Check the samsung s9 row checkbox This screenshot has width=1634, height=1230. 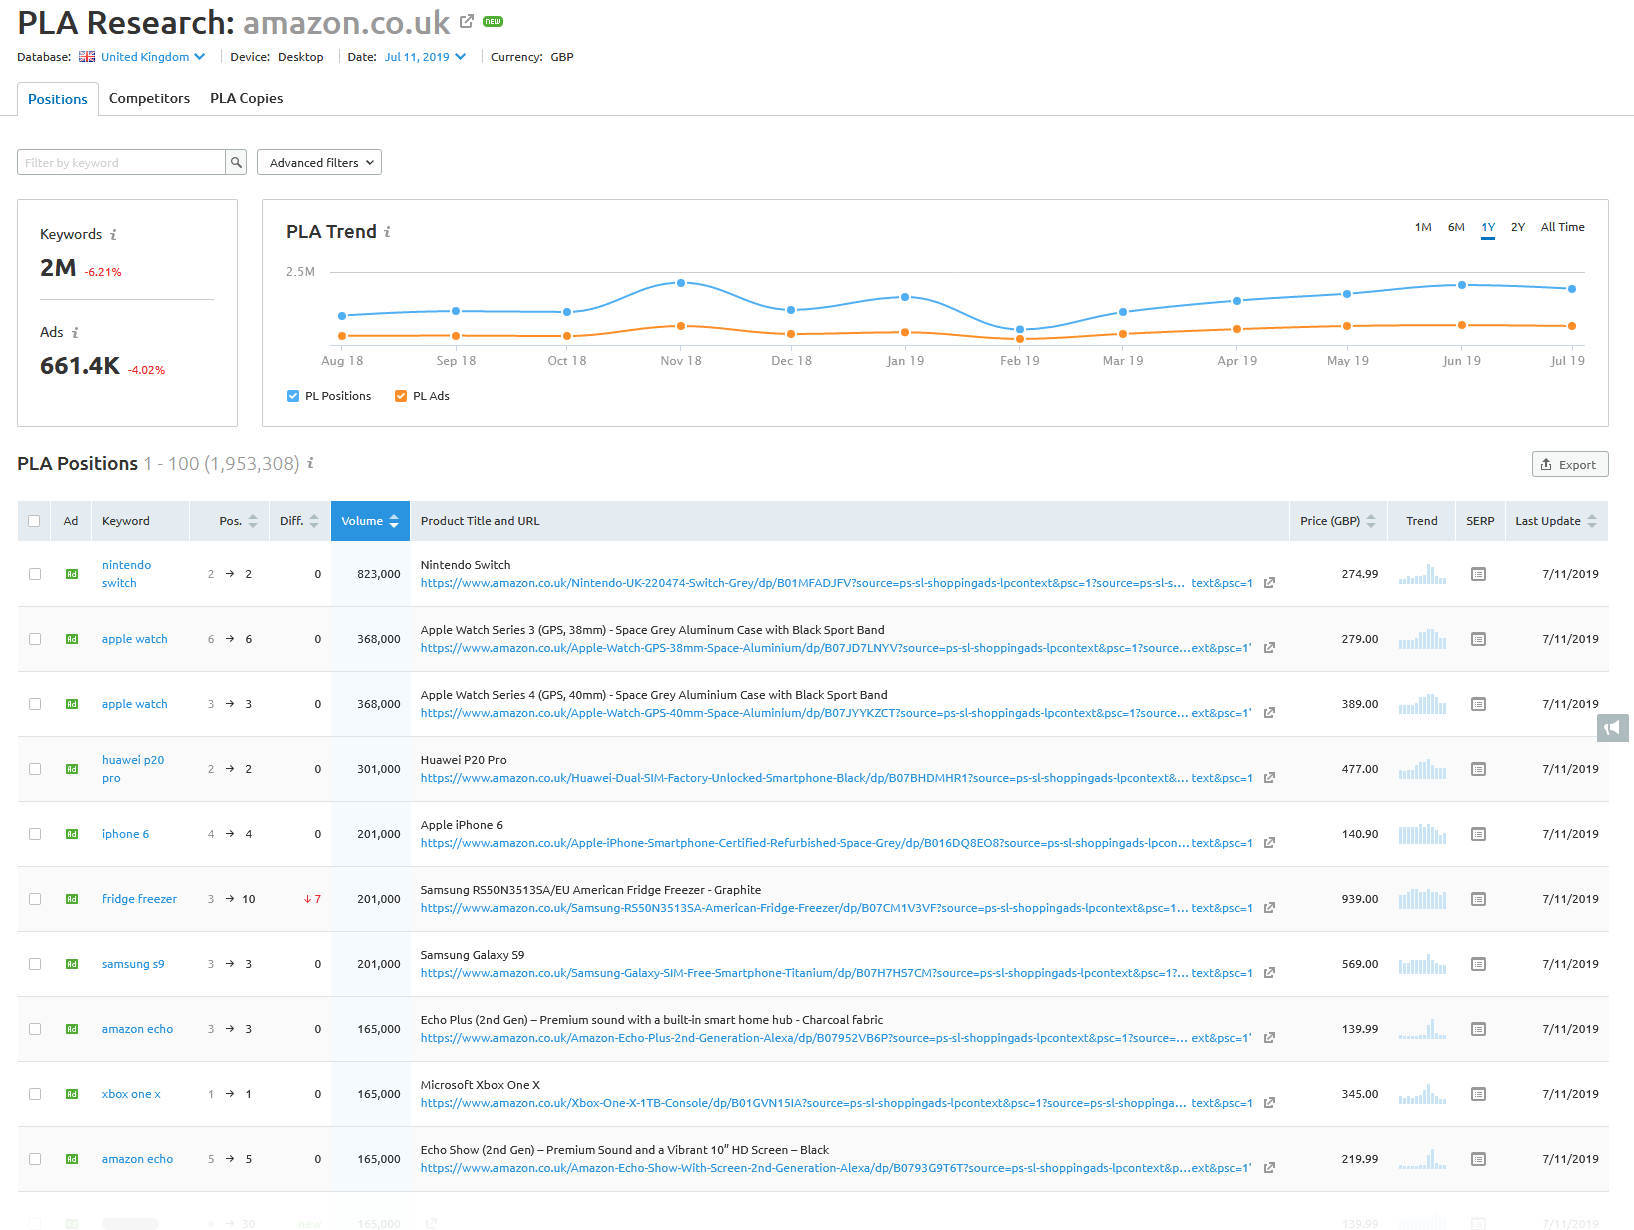[x=35, y=964]
